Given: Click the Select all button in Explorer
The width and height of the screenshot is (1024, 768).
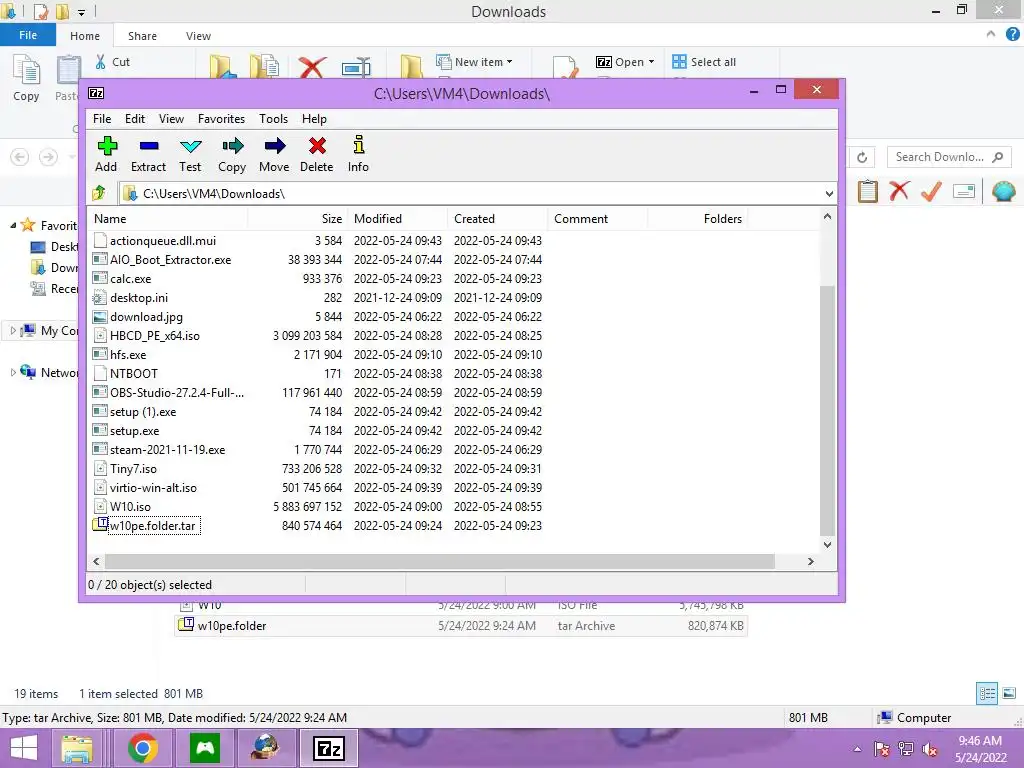Looking at the screenshot, I should coord(704,62).
